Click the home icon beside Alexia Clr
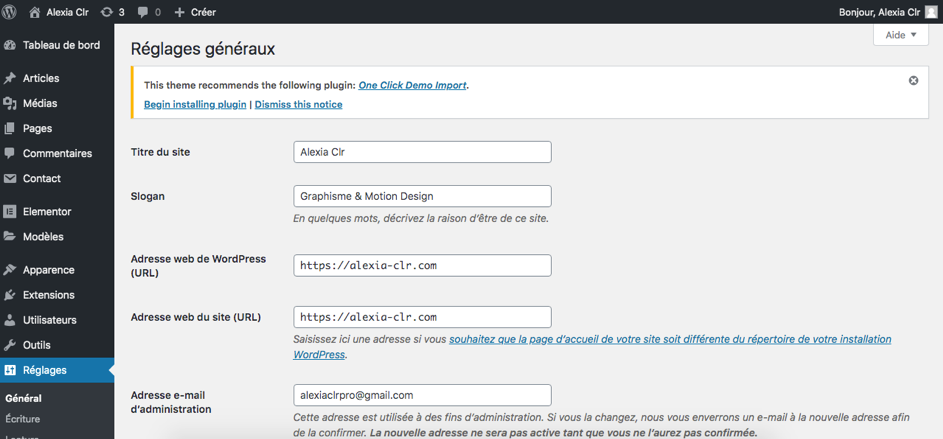The width and height of the screenshot is (943, 439). click(35, 11)
